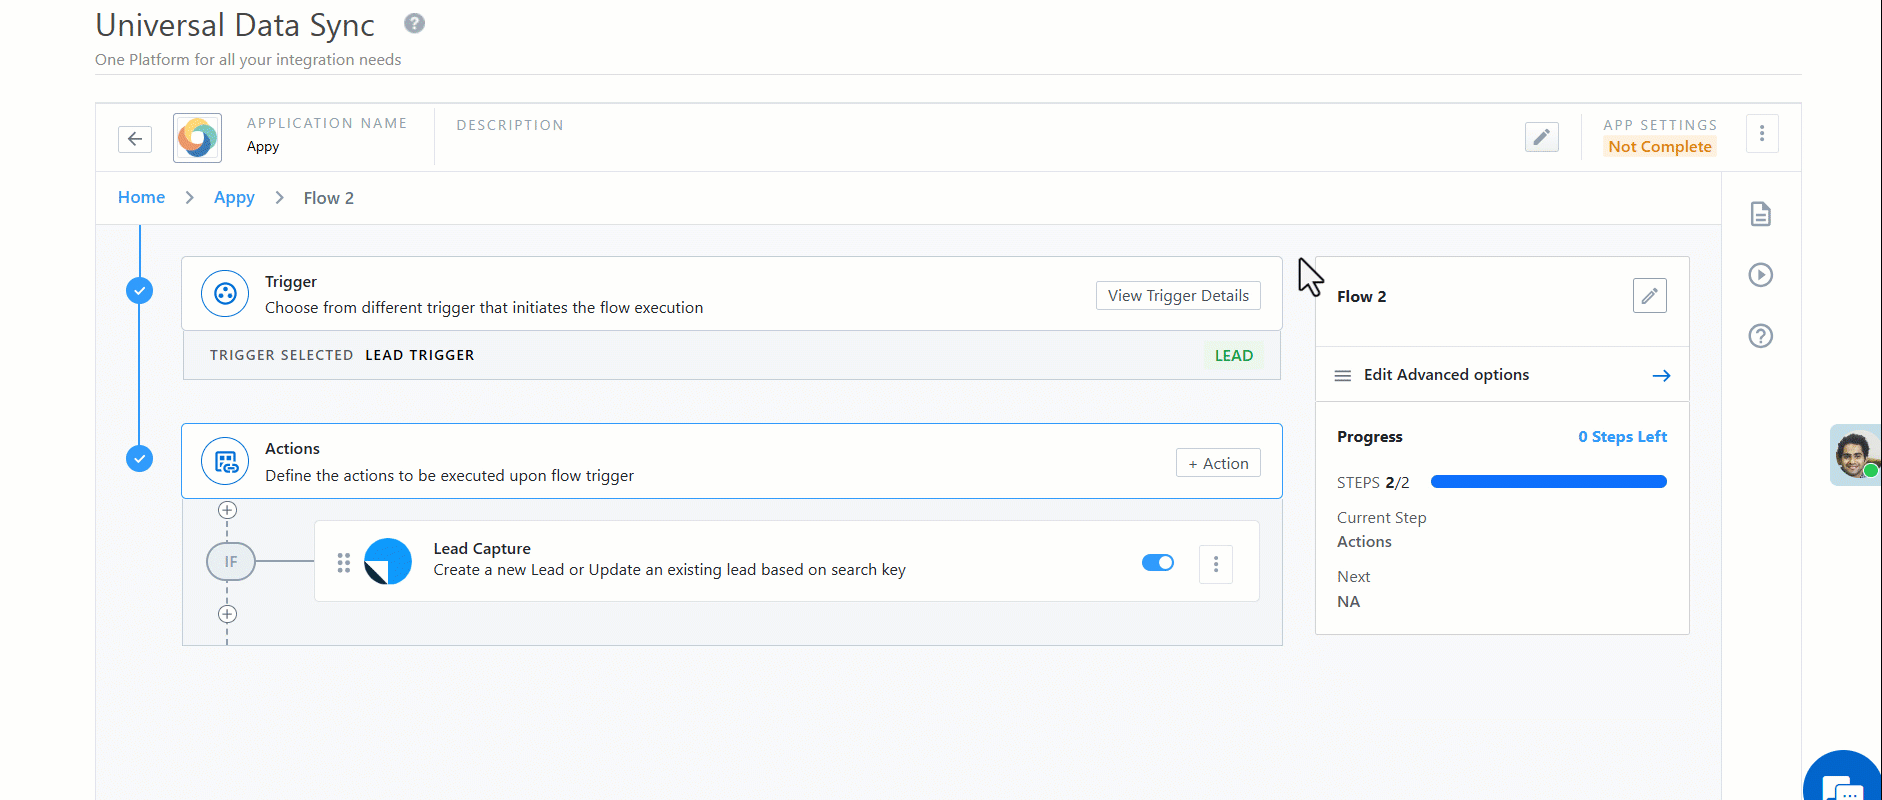Click the Edit Advanced options arrow
Screen dimensions: 1882x800
tap(1661, 376)
